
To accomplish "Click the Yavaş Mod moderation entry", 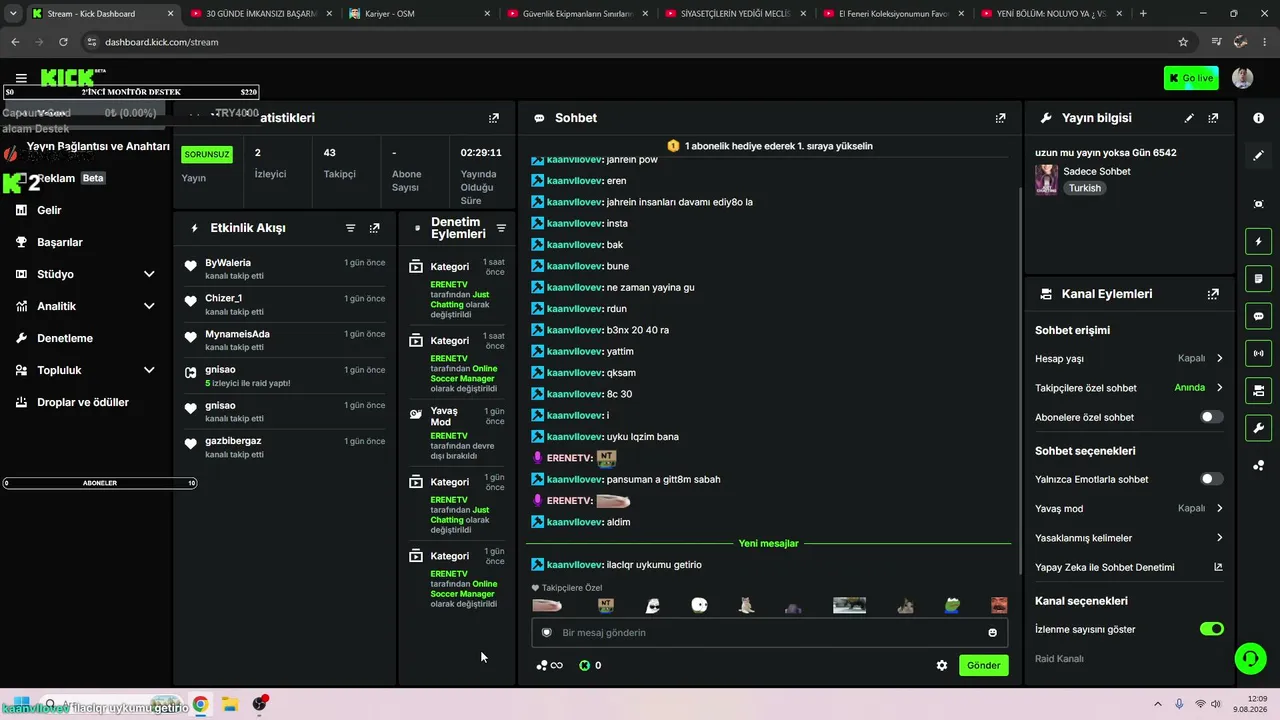I will 457,433.
